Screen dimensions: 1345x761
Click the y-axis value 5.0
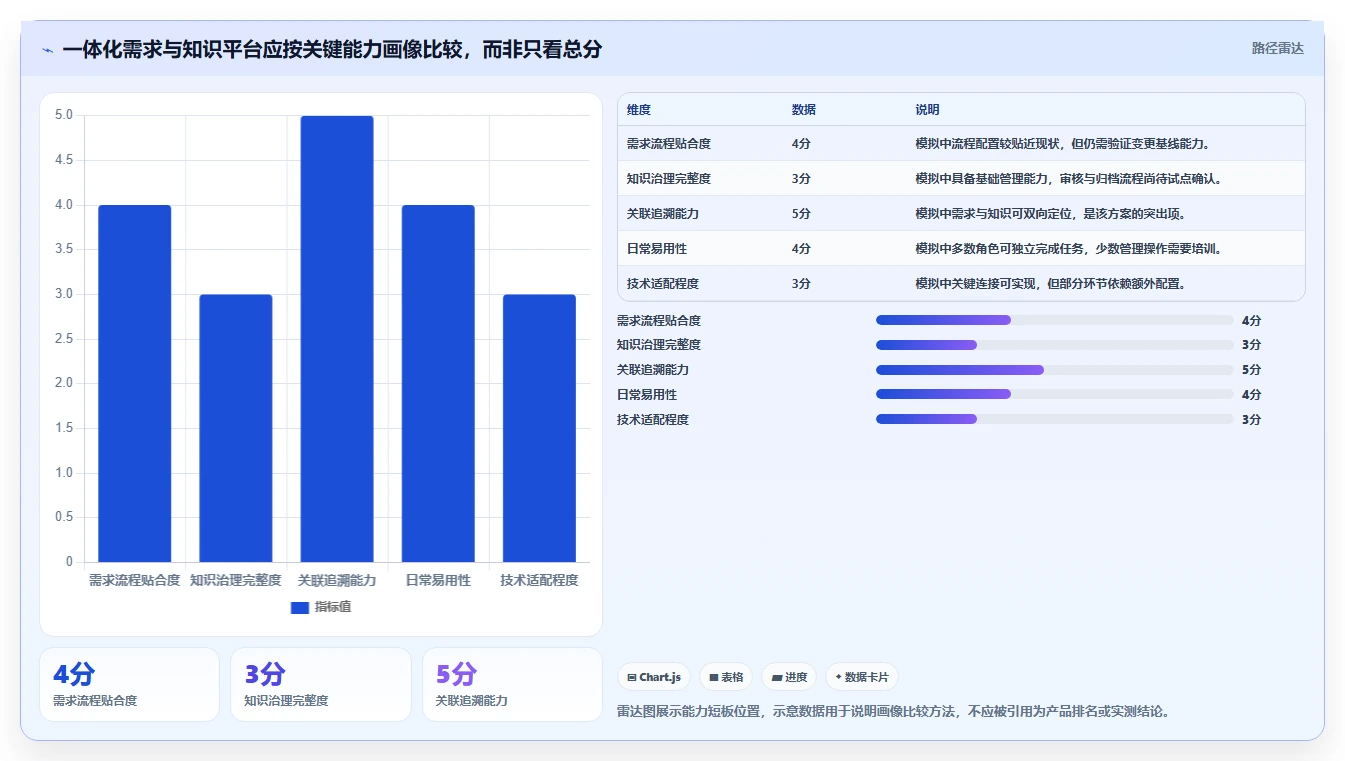click(x=64, y=115)
